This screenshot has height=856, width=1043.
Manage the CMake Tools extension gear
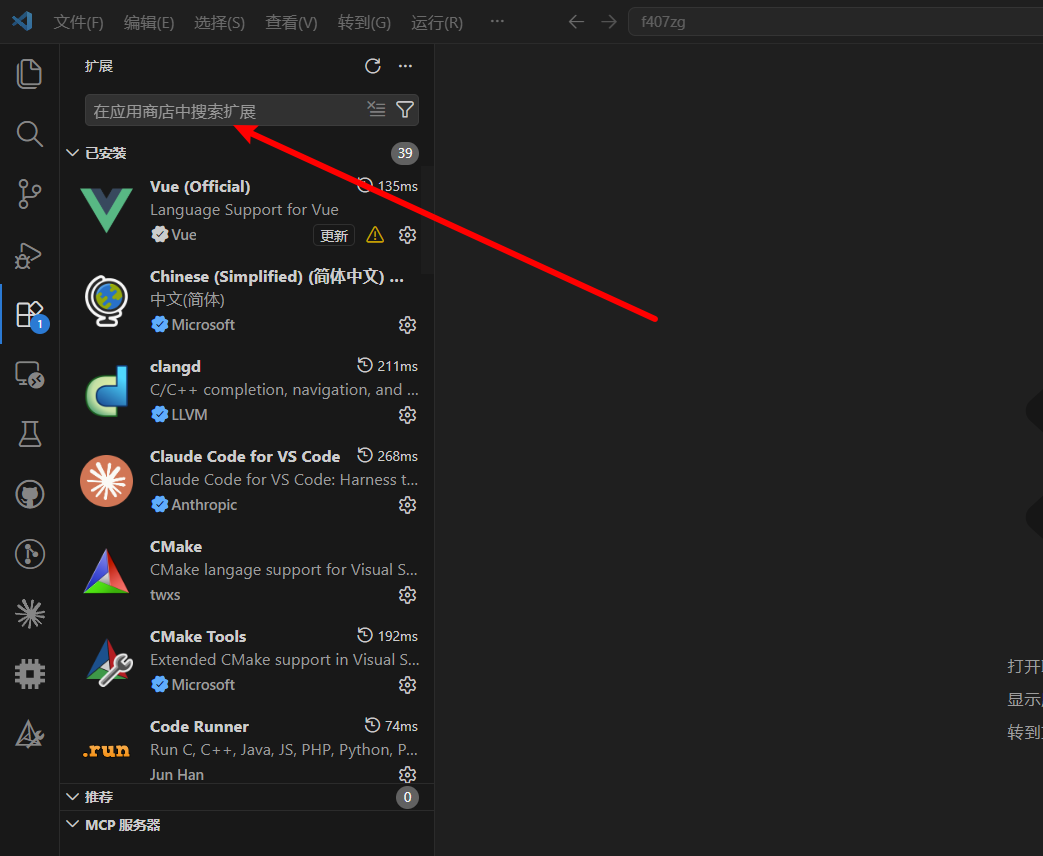point(407,685)
